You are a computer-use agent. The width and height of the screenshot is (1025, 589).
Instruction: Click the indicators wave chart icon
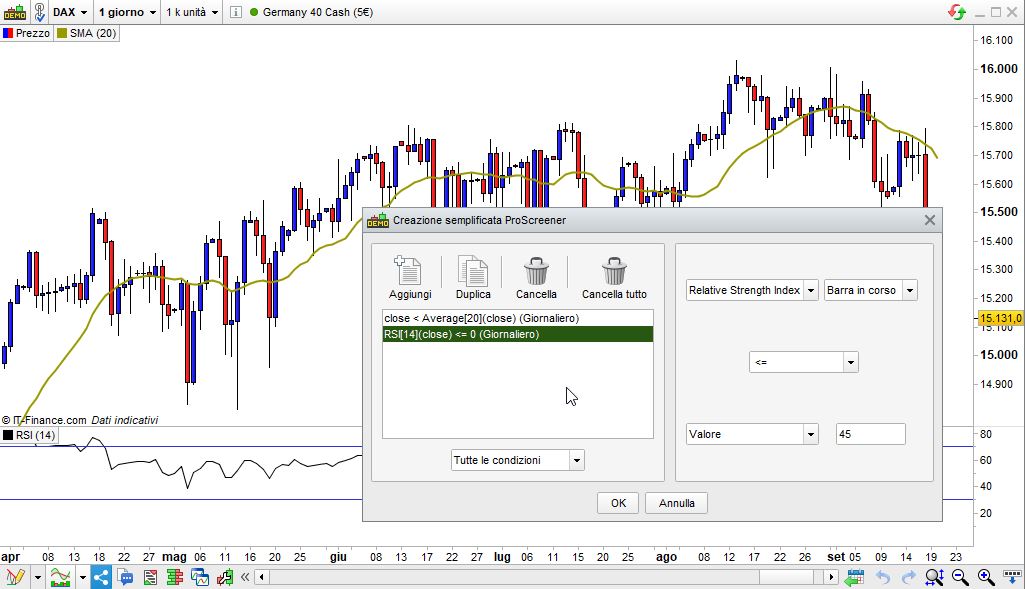coord(60,577)
